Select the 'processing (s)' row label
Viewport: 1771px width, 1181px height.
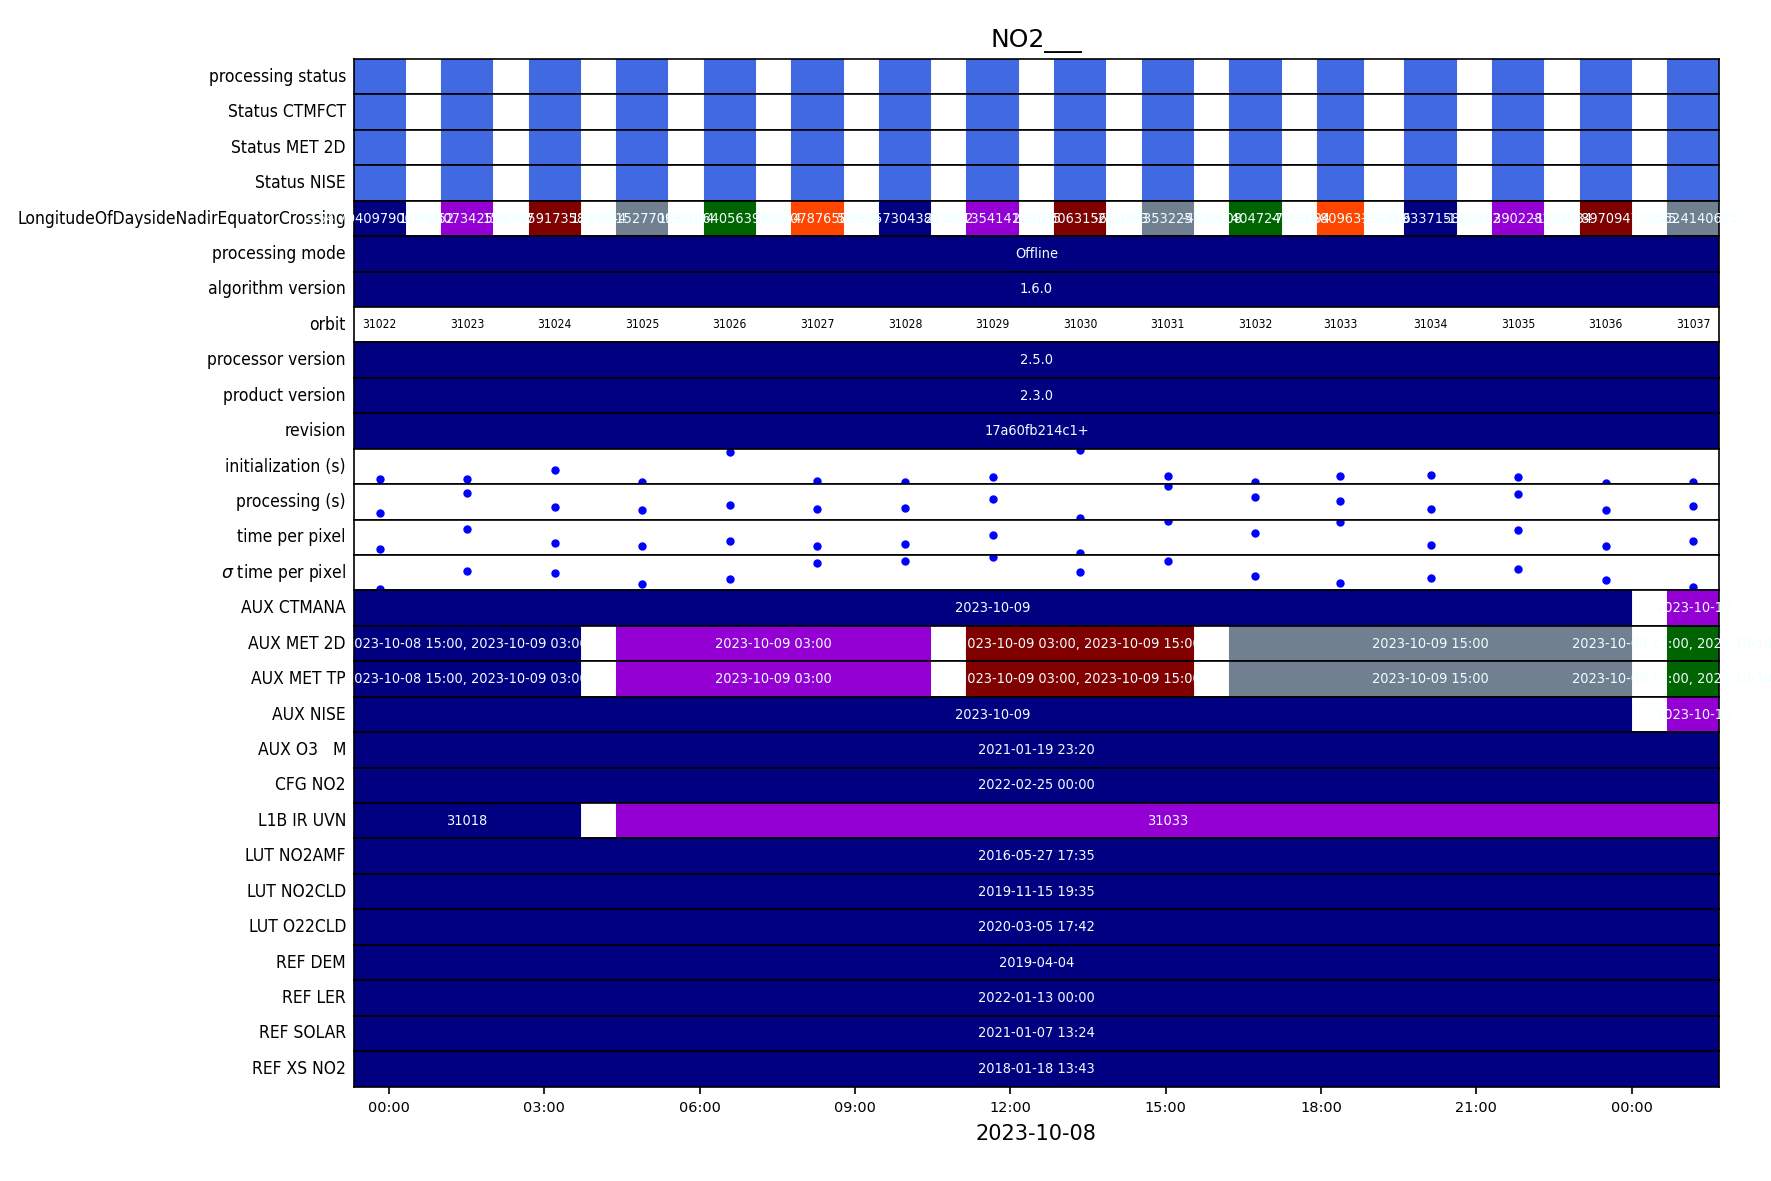(290, 501)
